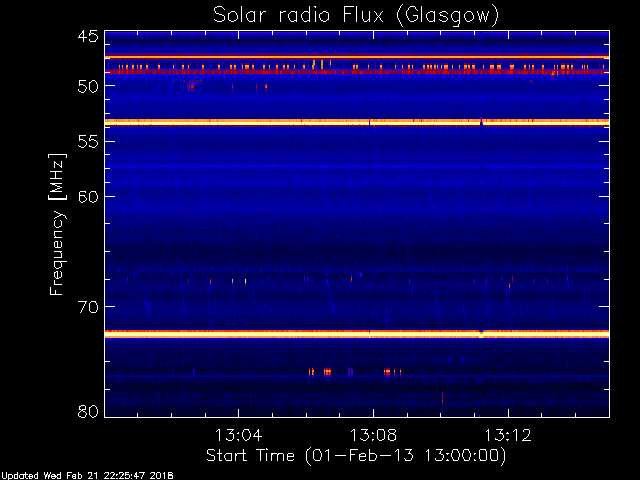Select the 45 MHz frequency axis label

pyautogui.click(x=88, y=37)
